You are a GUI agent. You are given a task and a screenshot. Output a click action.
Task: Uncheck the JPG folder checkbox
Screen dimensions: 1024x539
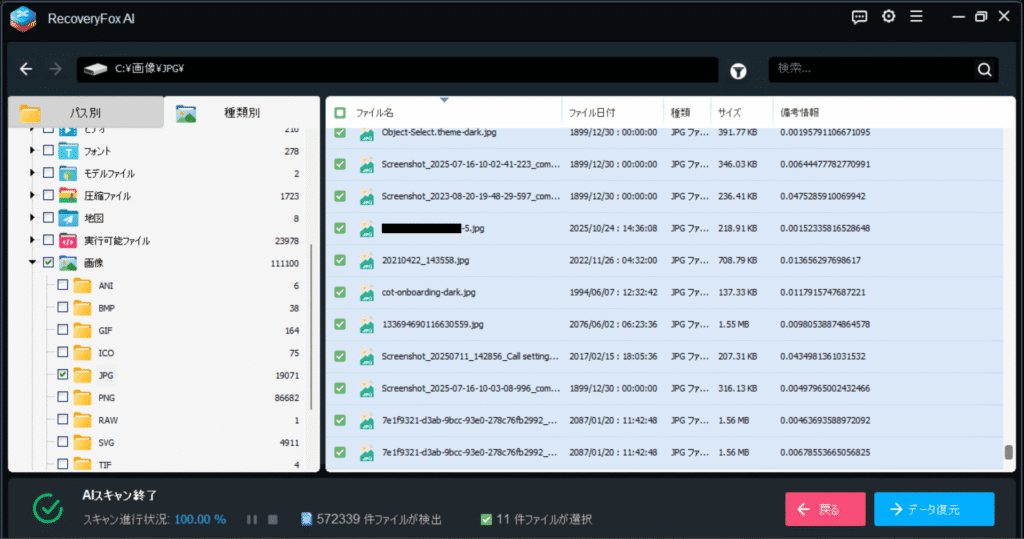coord(63,374)
